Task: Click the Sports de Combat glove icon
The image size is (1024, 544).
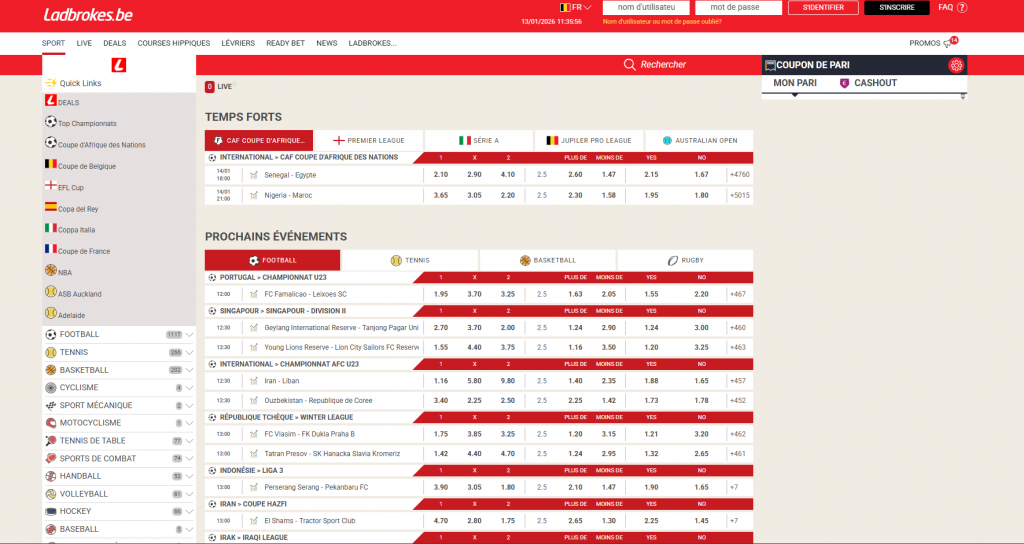Action: 51,458
